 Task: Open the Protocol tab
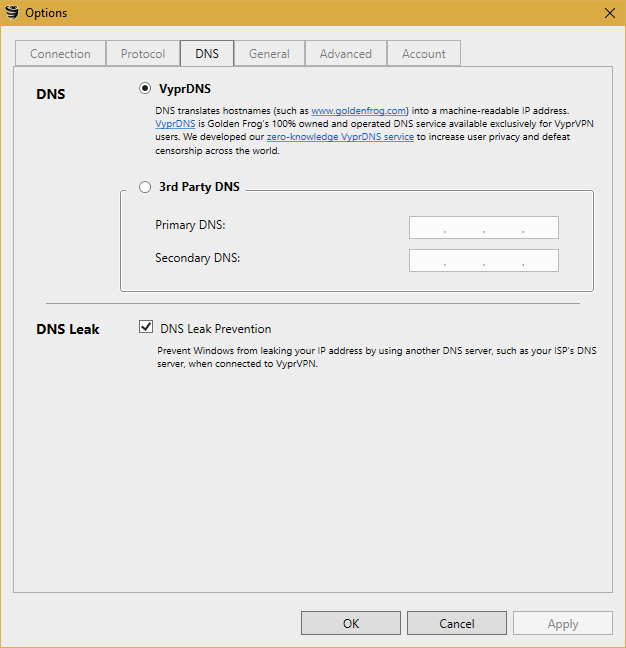[x=143, y=53]
